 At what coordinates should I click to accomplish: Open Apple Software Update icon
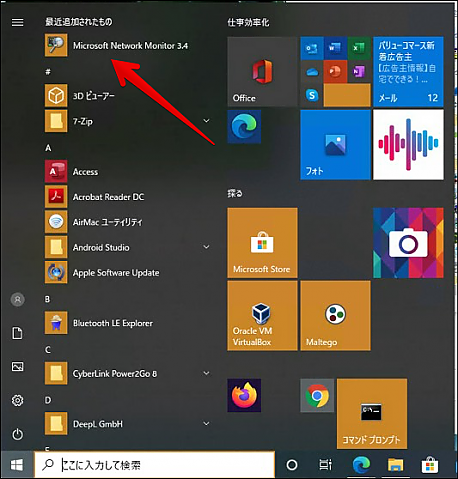56,272
